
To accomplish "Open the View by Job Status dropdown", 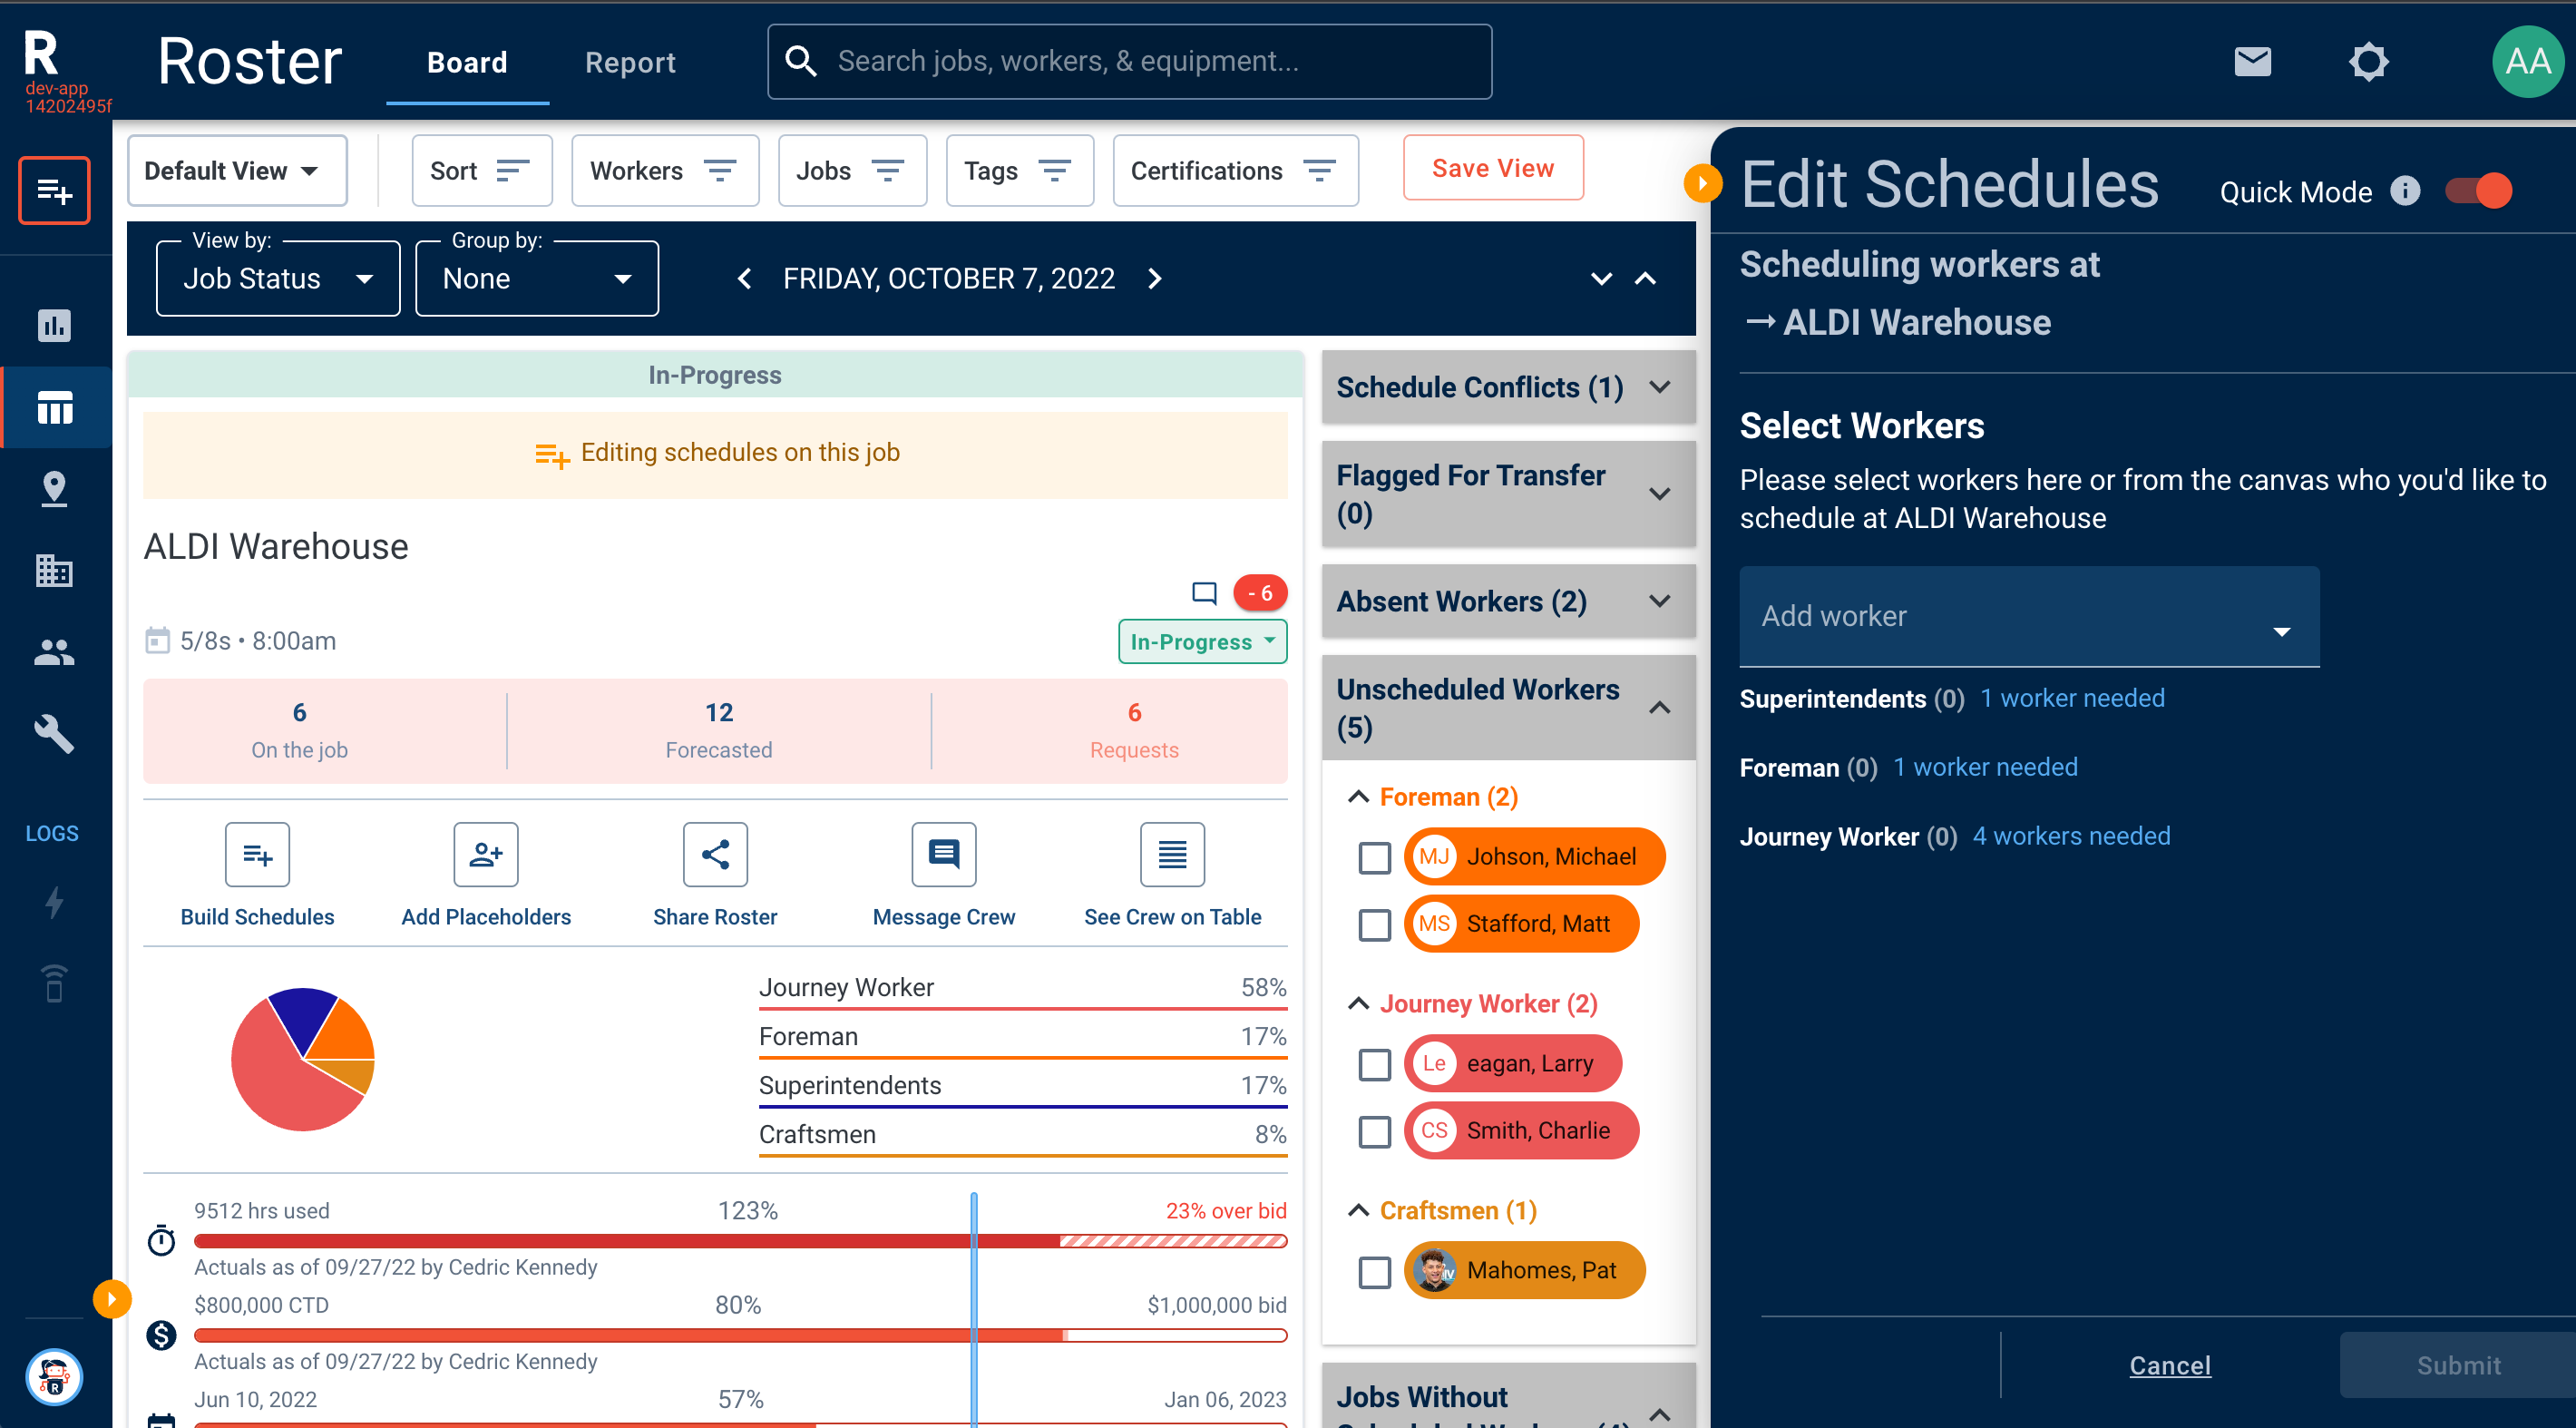I will tap(278, 278).
